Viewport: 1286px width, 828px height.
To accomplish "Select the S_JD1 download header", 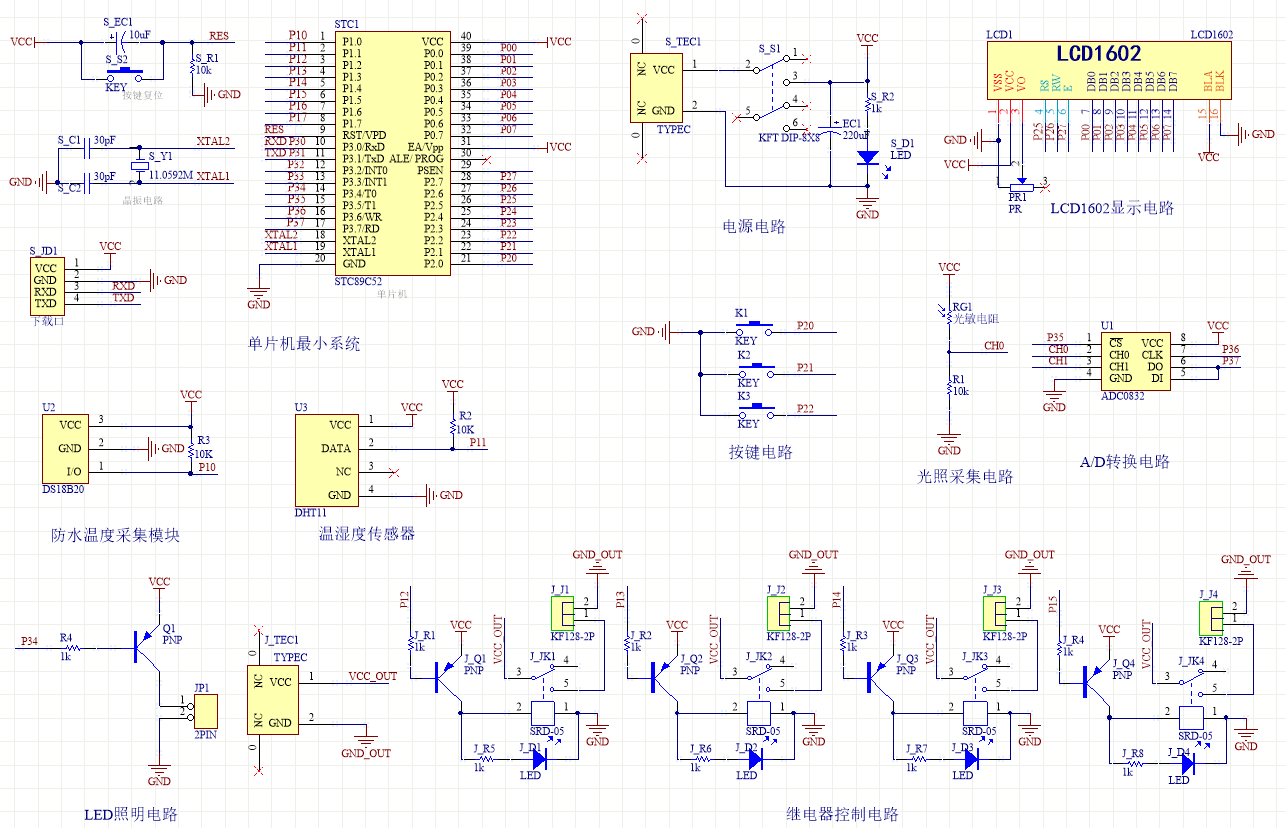I will click(x=46, y=286).
